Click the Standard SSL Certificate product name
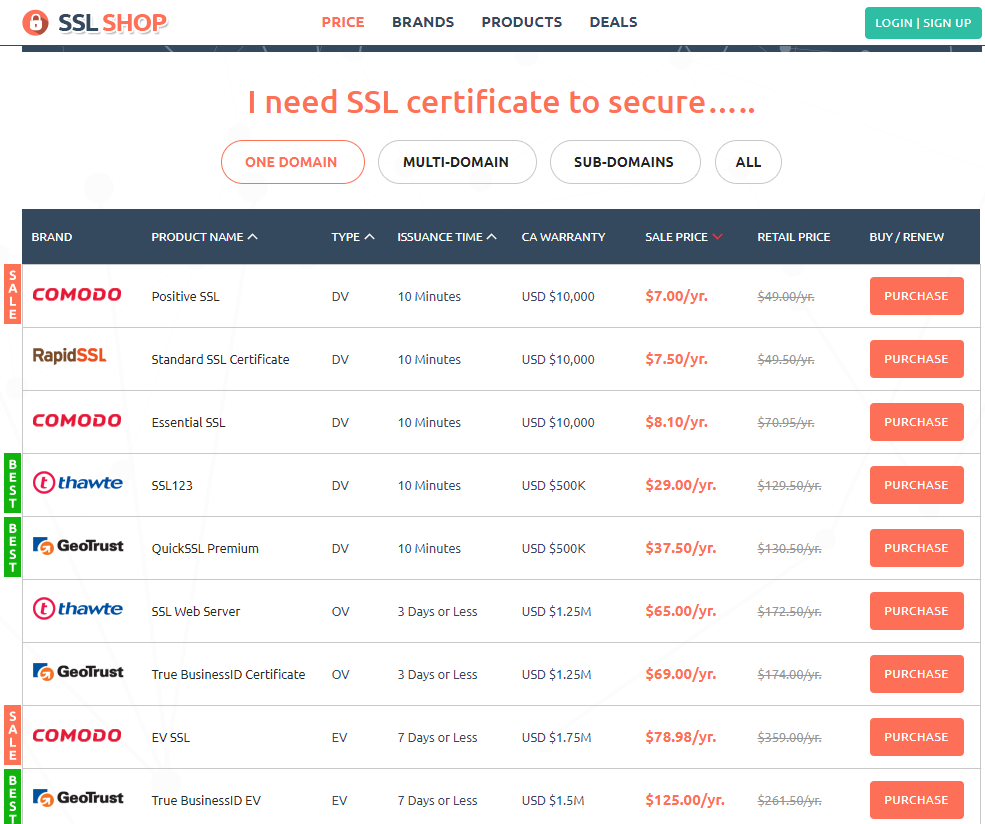The image size is (985, 824). click(x=220, y=359)
